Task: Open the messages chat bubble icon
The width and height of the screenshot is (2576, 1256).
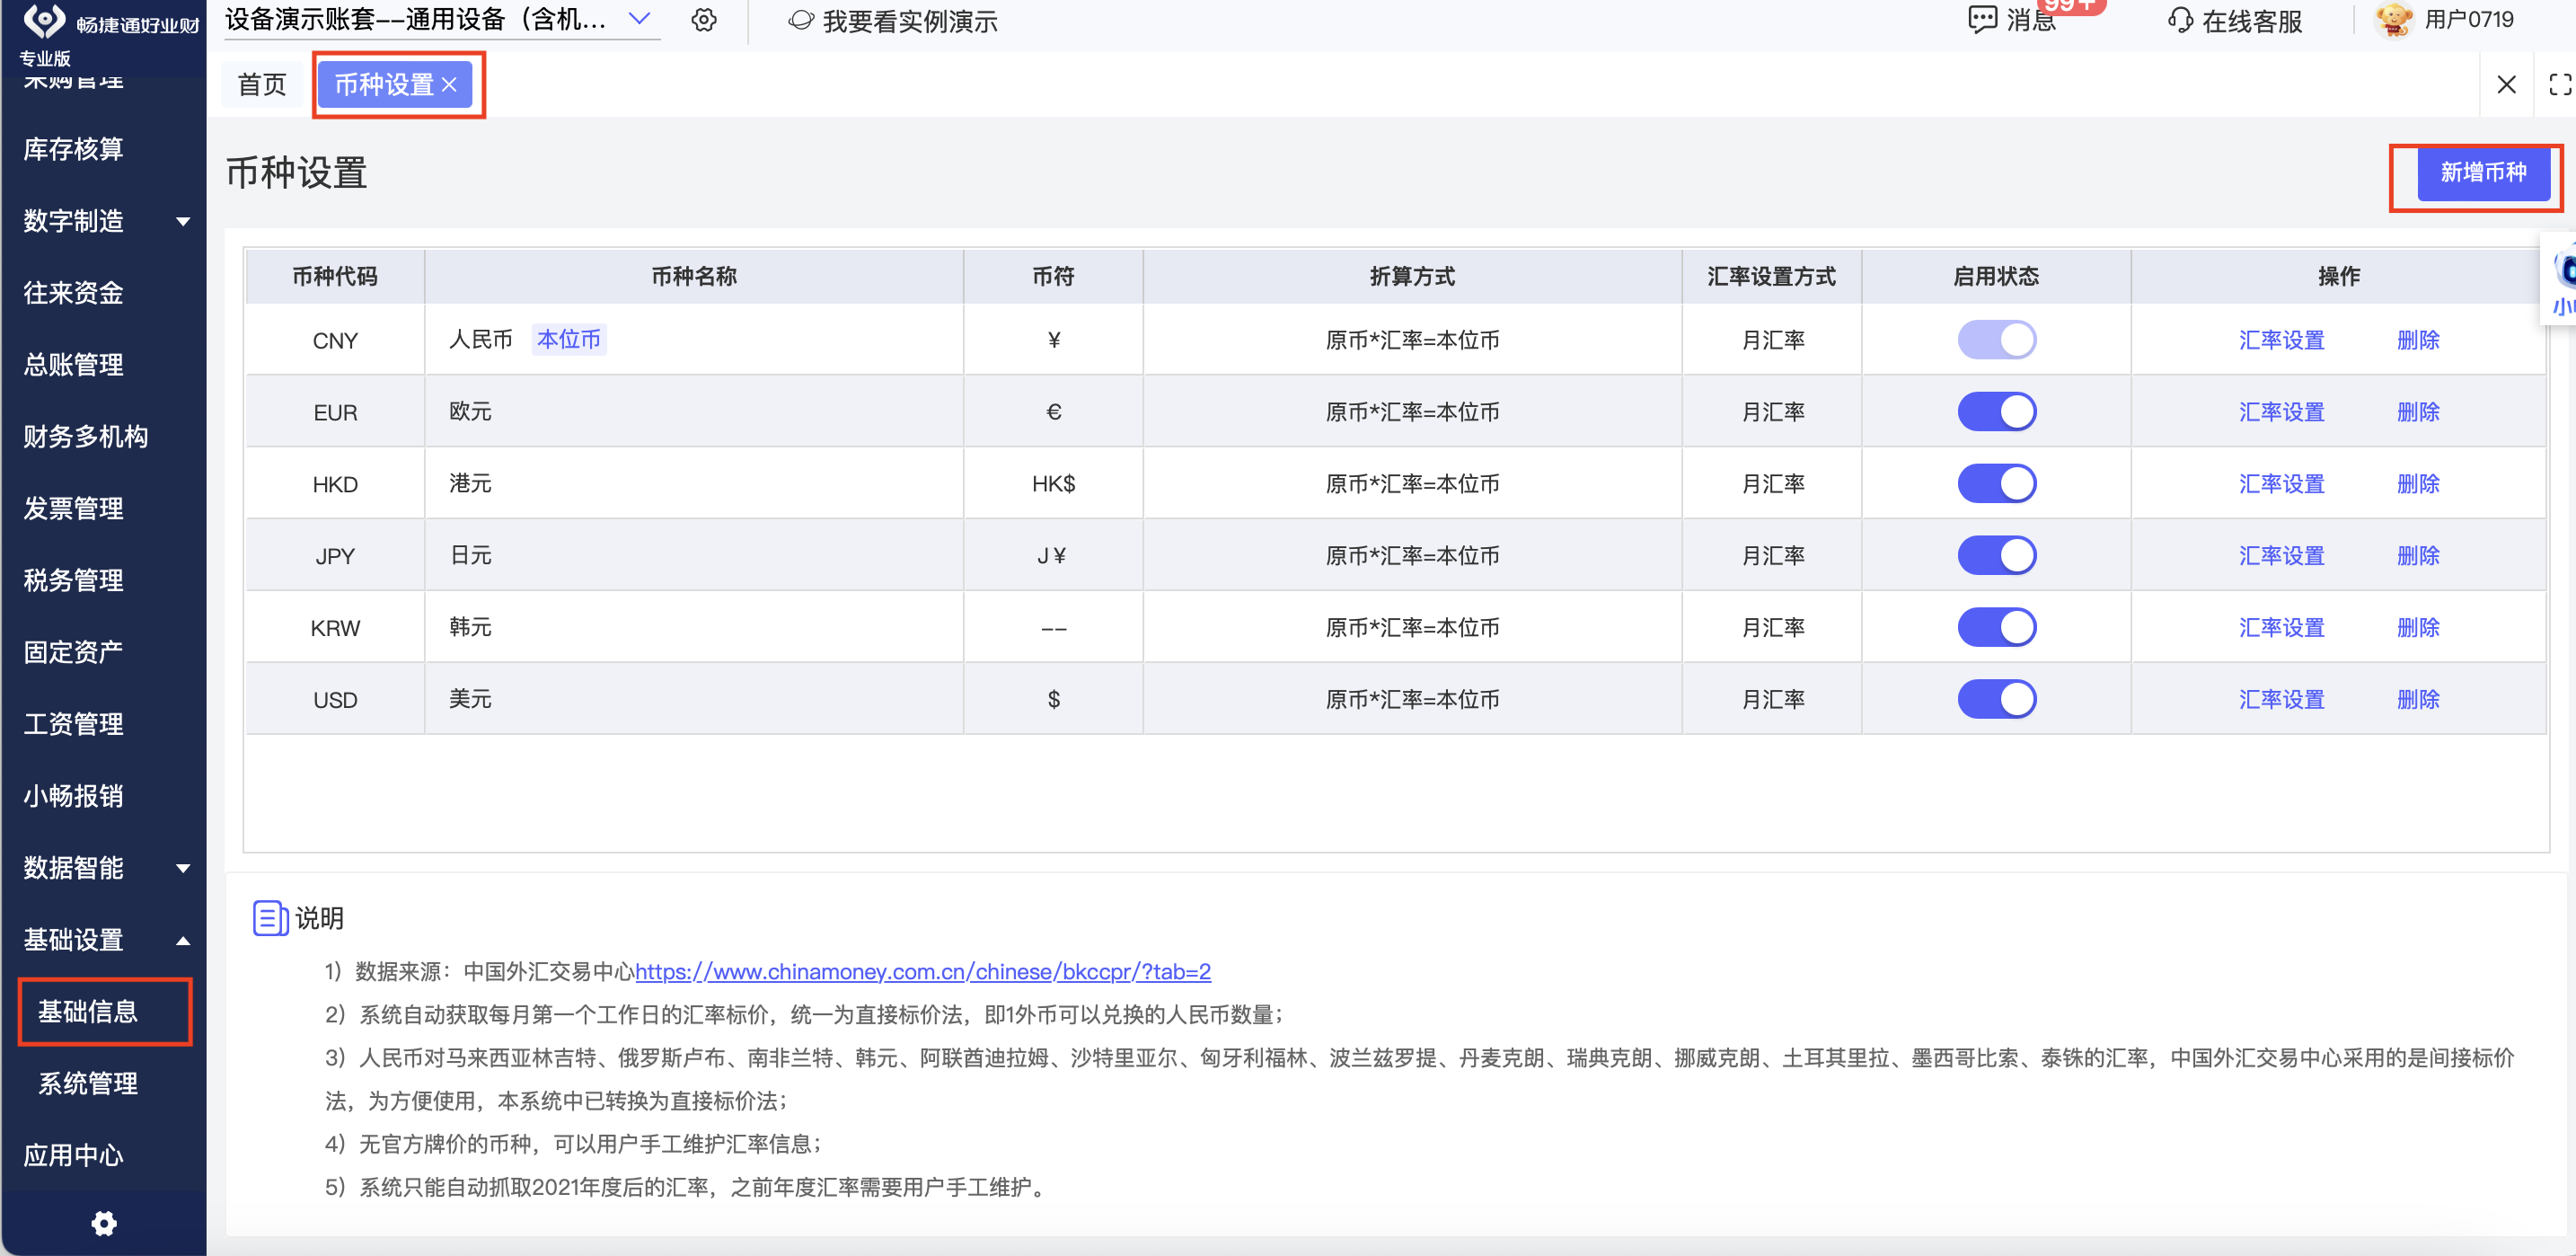Action: tap(1981, 20)
